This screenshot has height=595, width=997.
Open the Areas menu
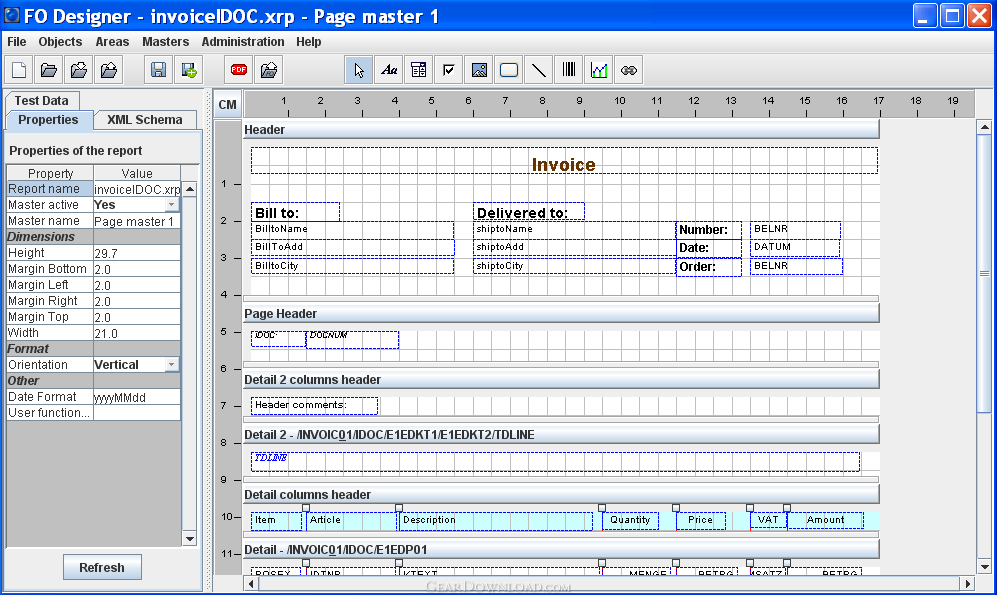112,41
